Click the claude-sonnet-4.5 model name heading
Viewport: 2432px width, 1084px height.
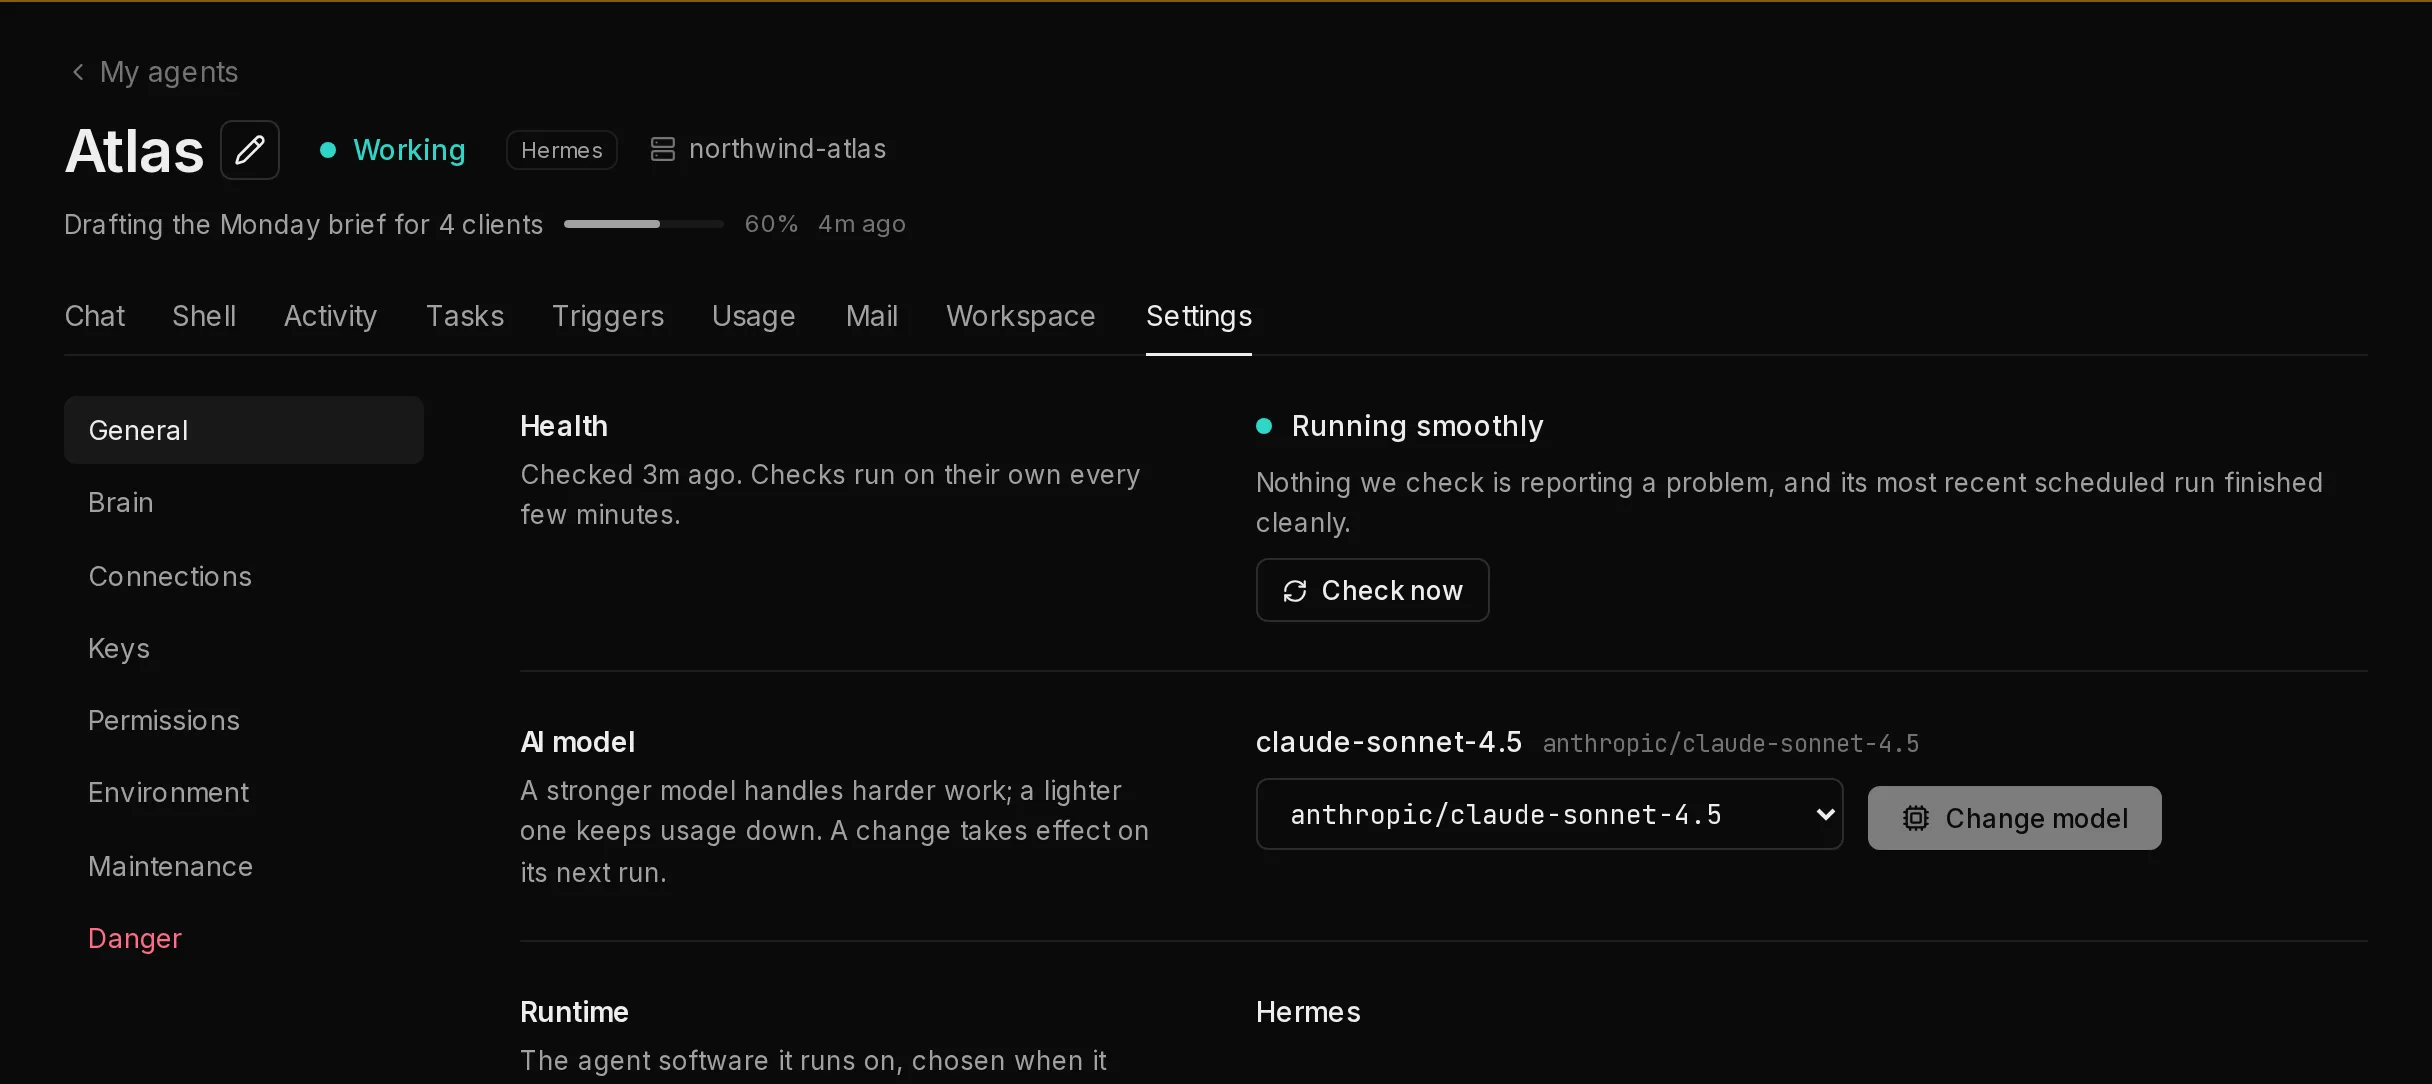click(1388, 742)
